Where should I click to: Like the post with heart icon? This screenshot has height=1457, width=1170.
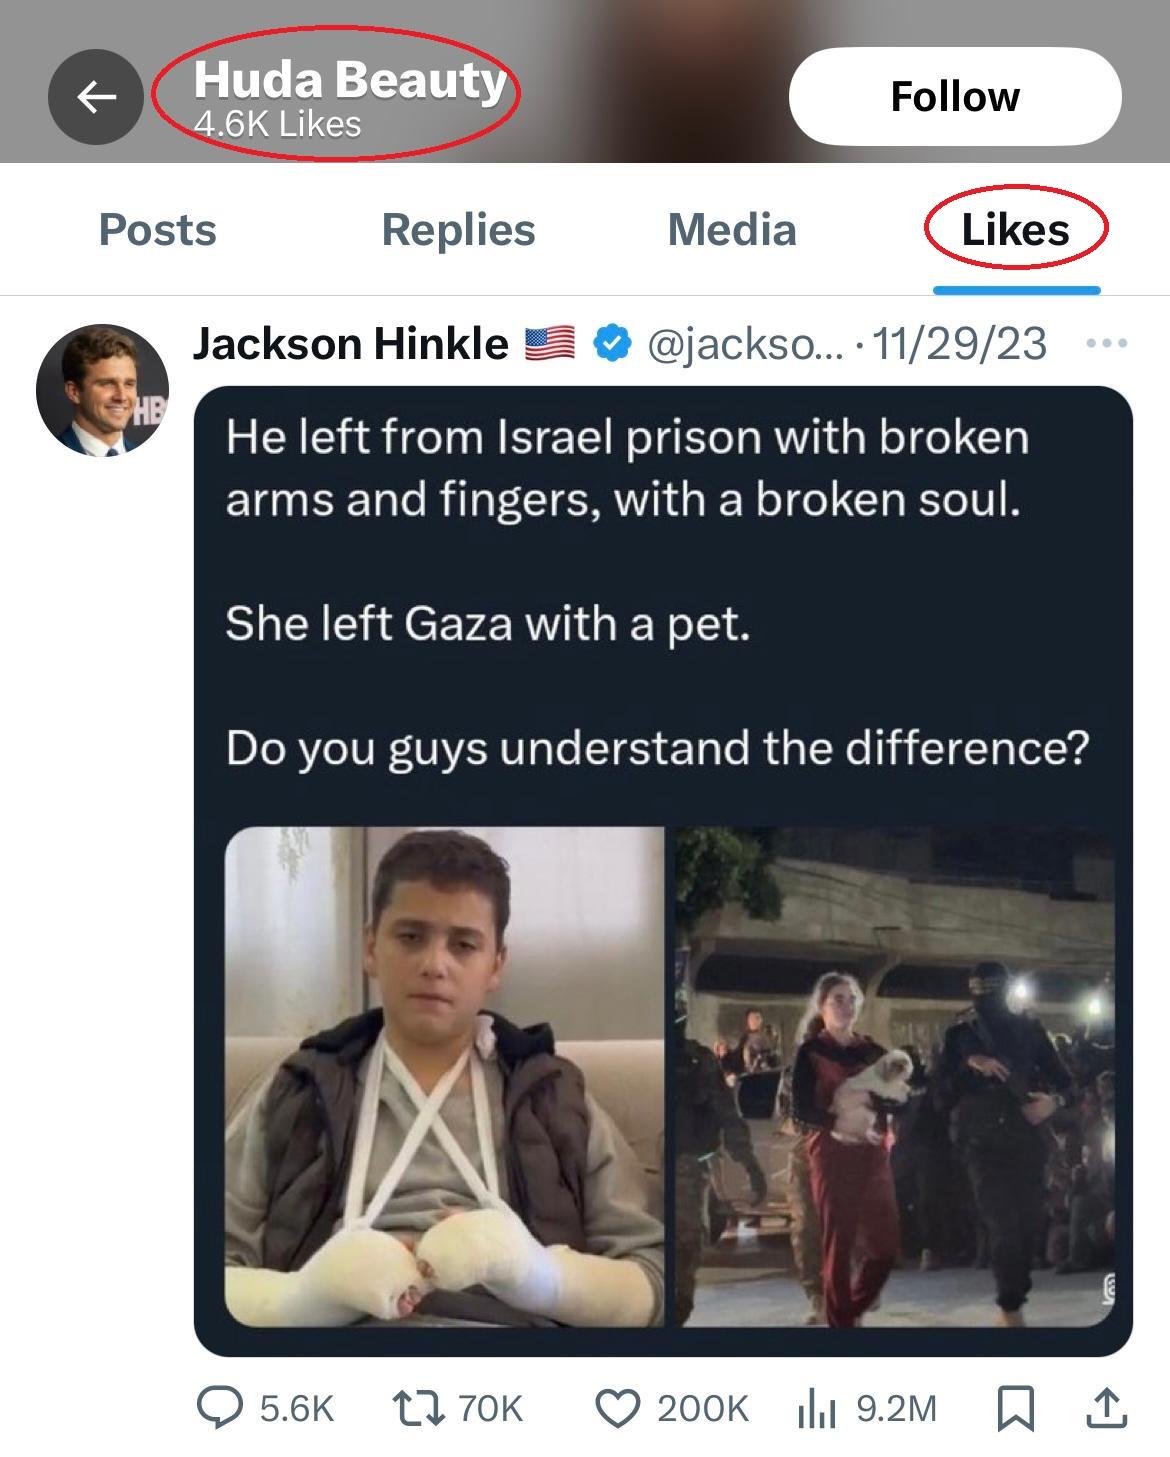coord(617,1408)
